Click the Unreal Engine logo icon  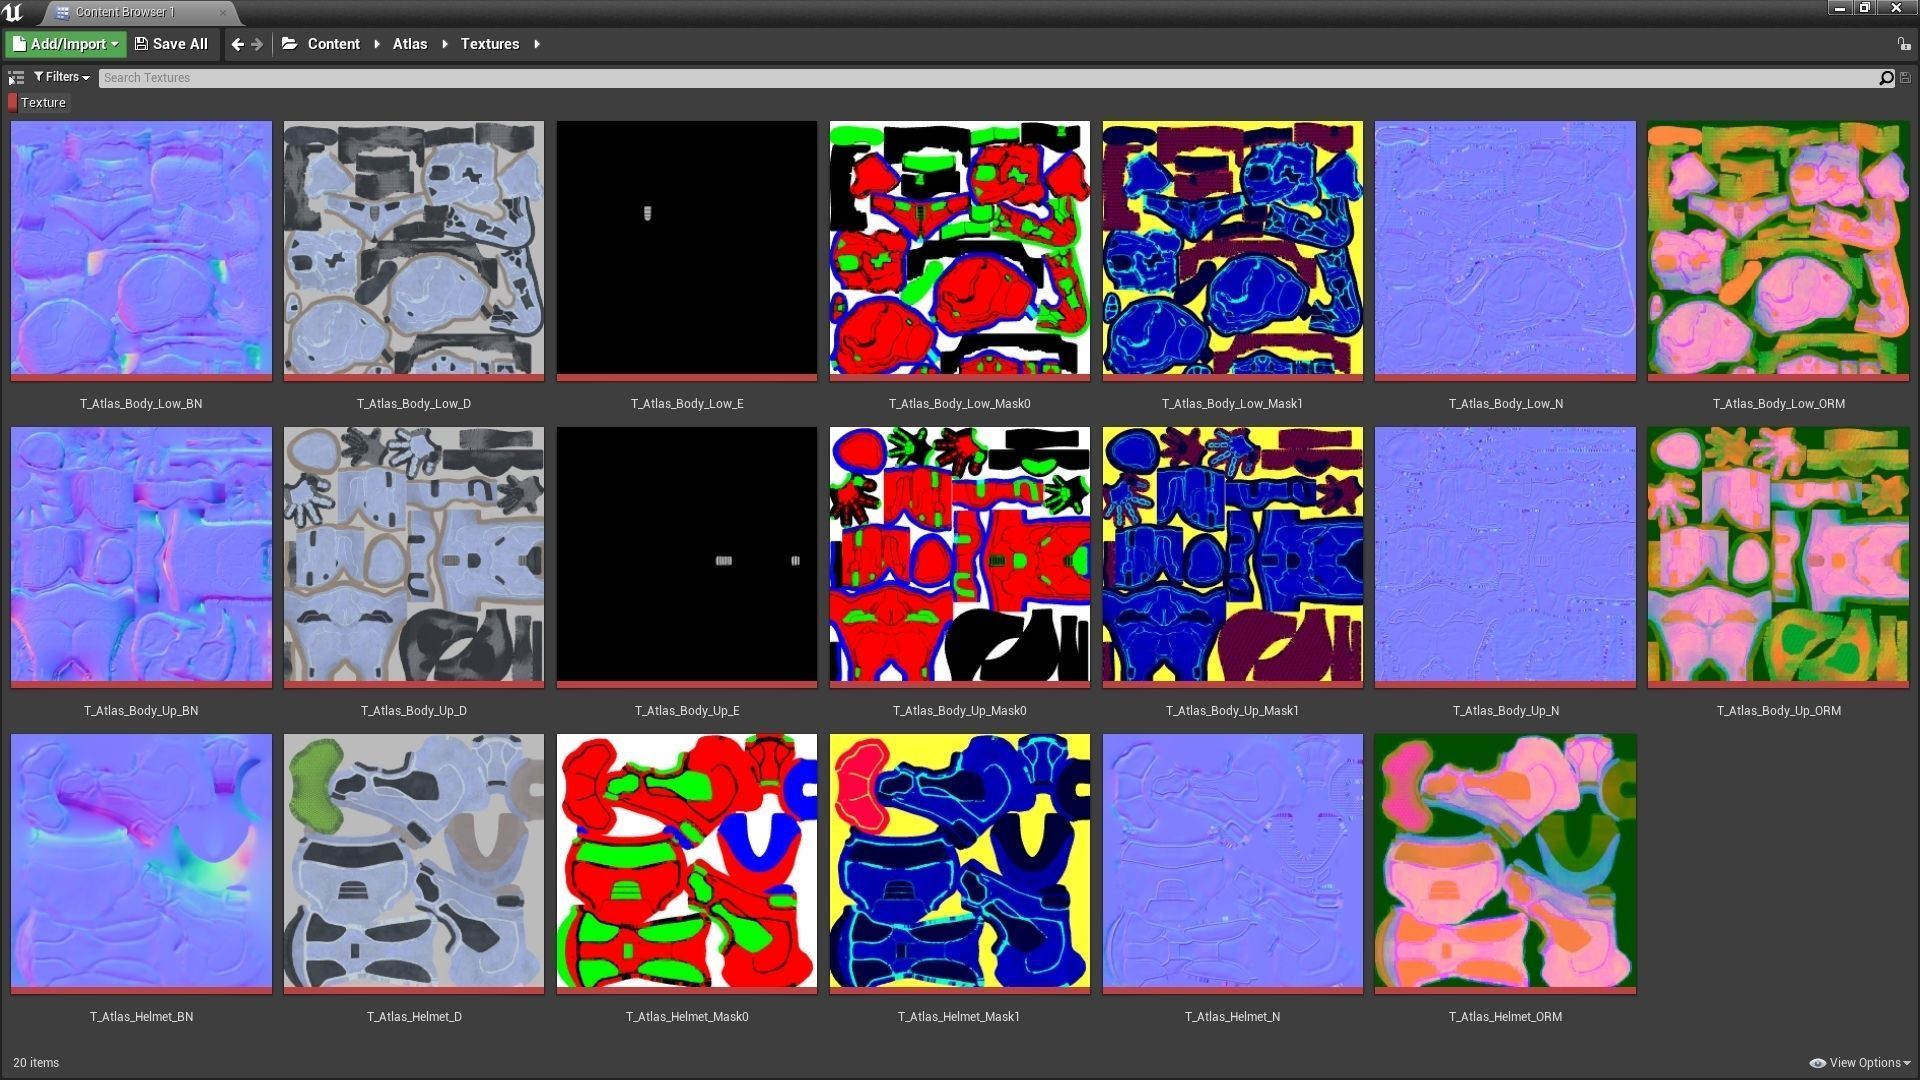(x=13, y=12)
